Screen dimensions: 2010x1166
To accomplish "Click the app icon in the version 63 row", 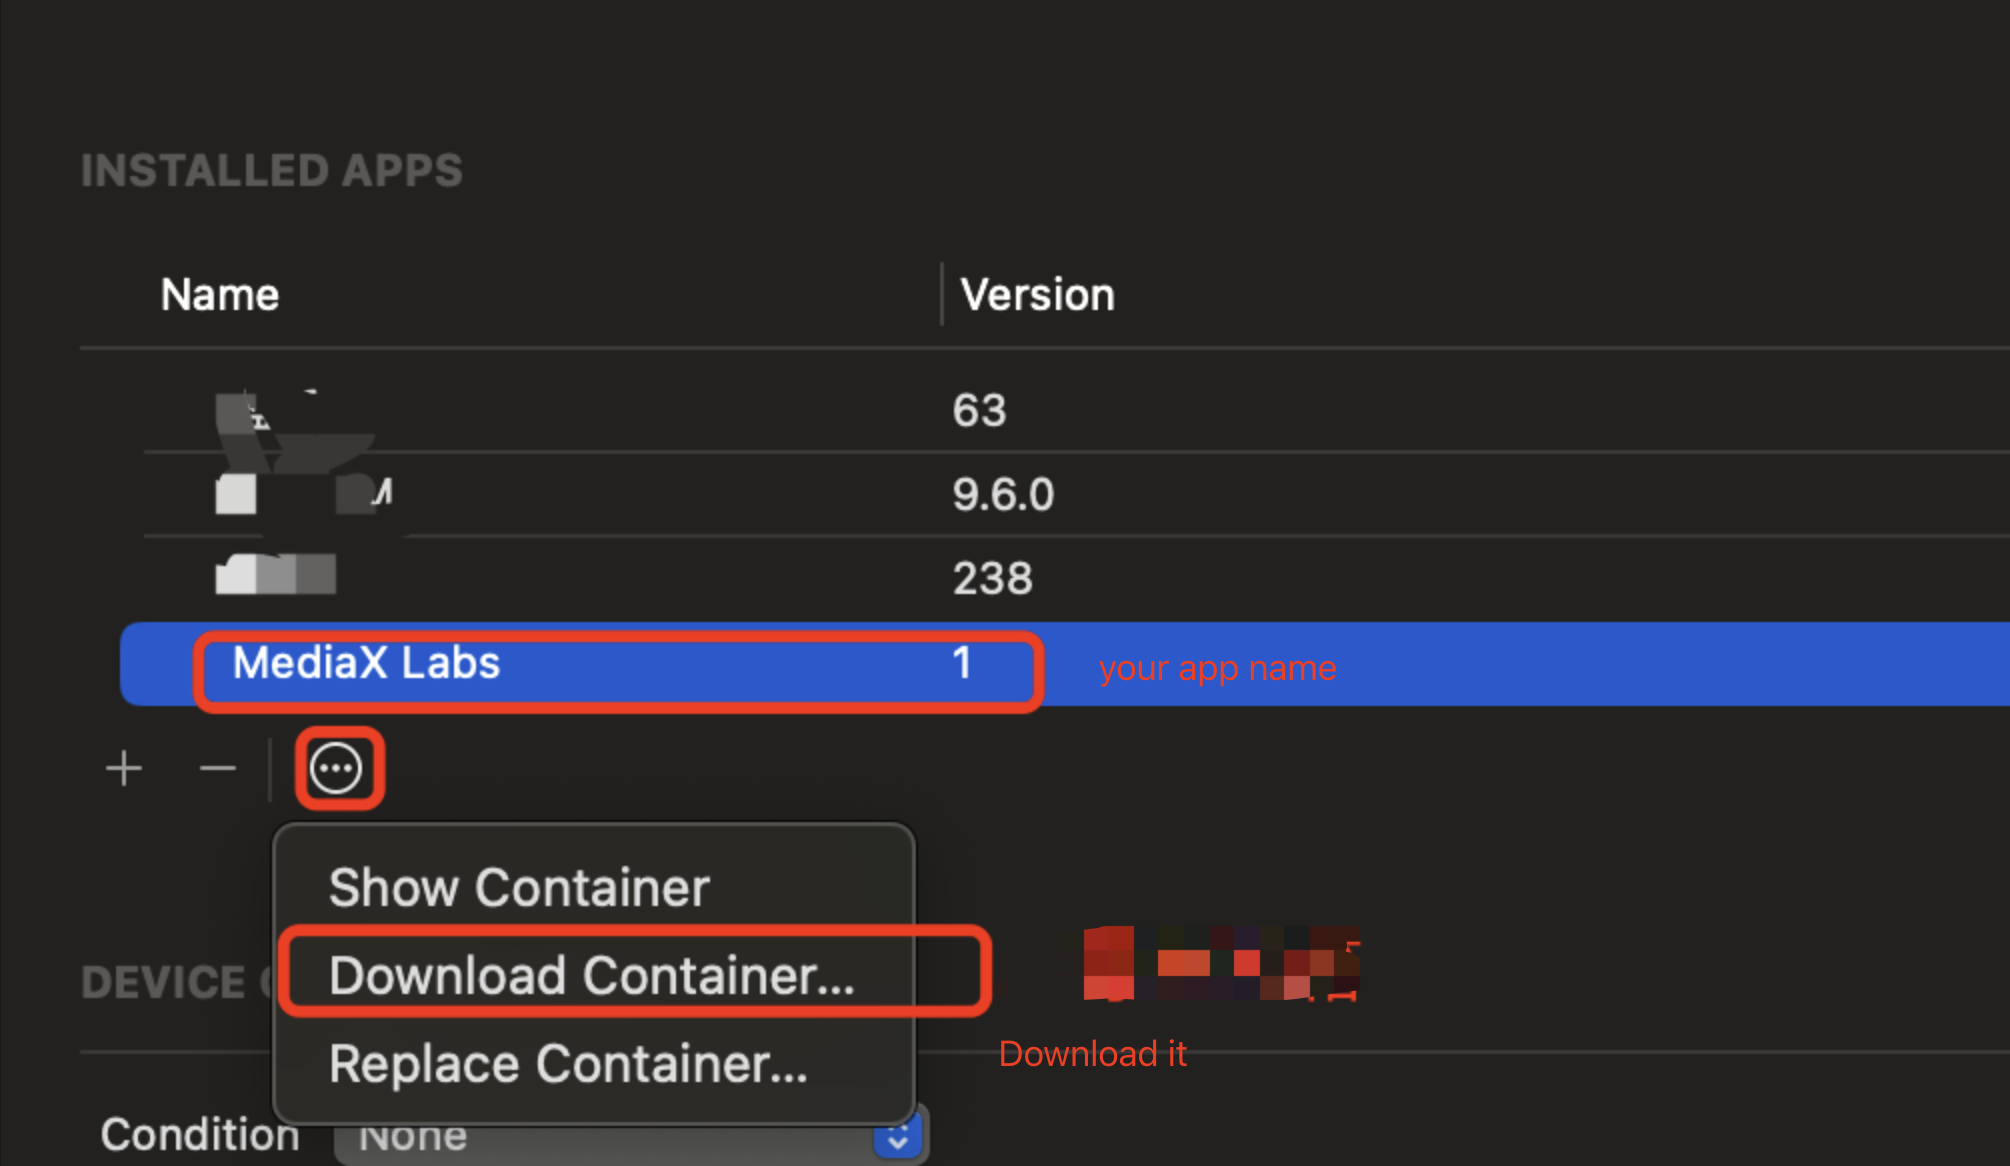I will point(237,413).
